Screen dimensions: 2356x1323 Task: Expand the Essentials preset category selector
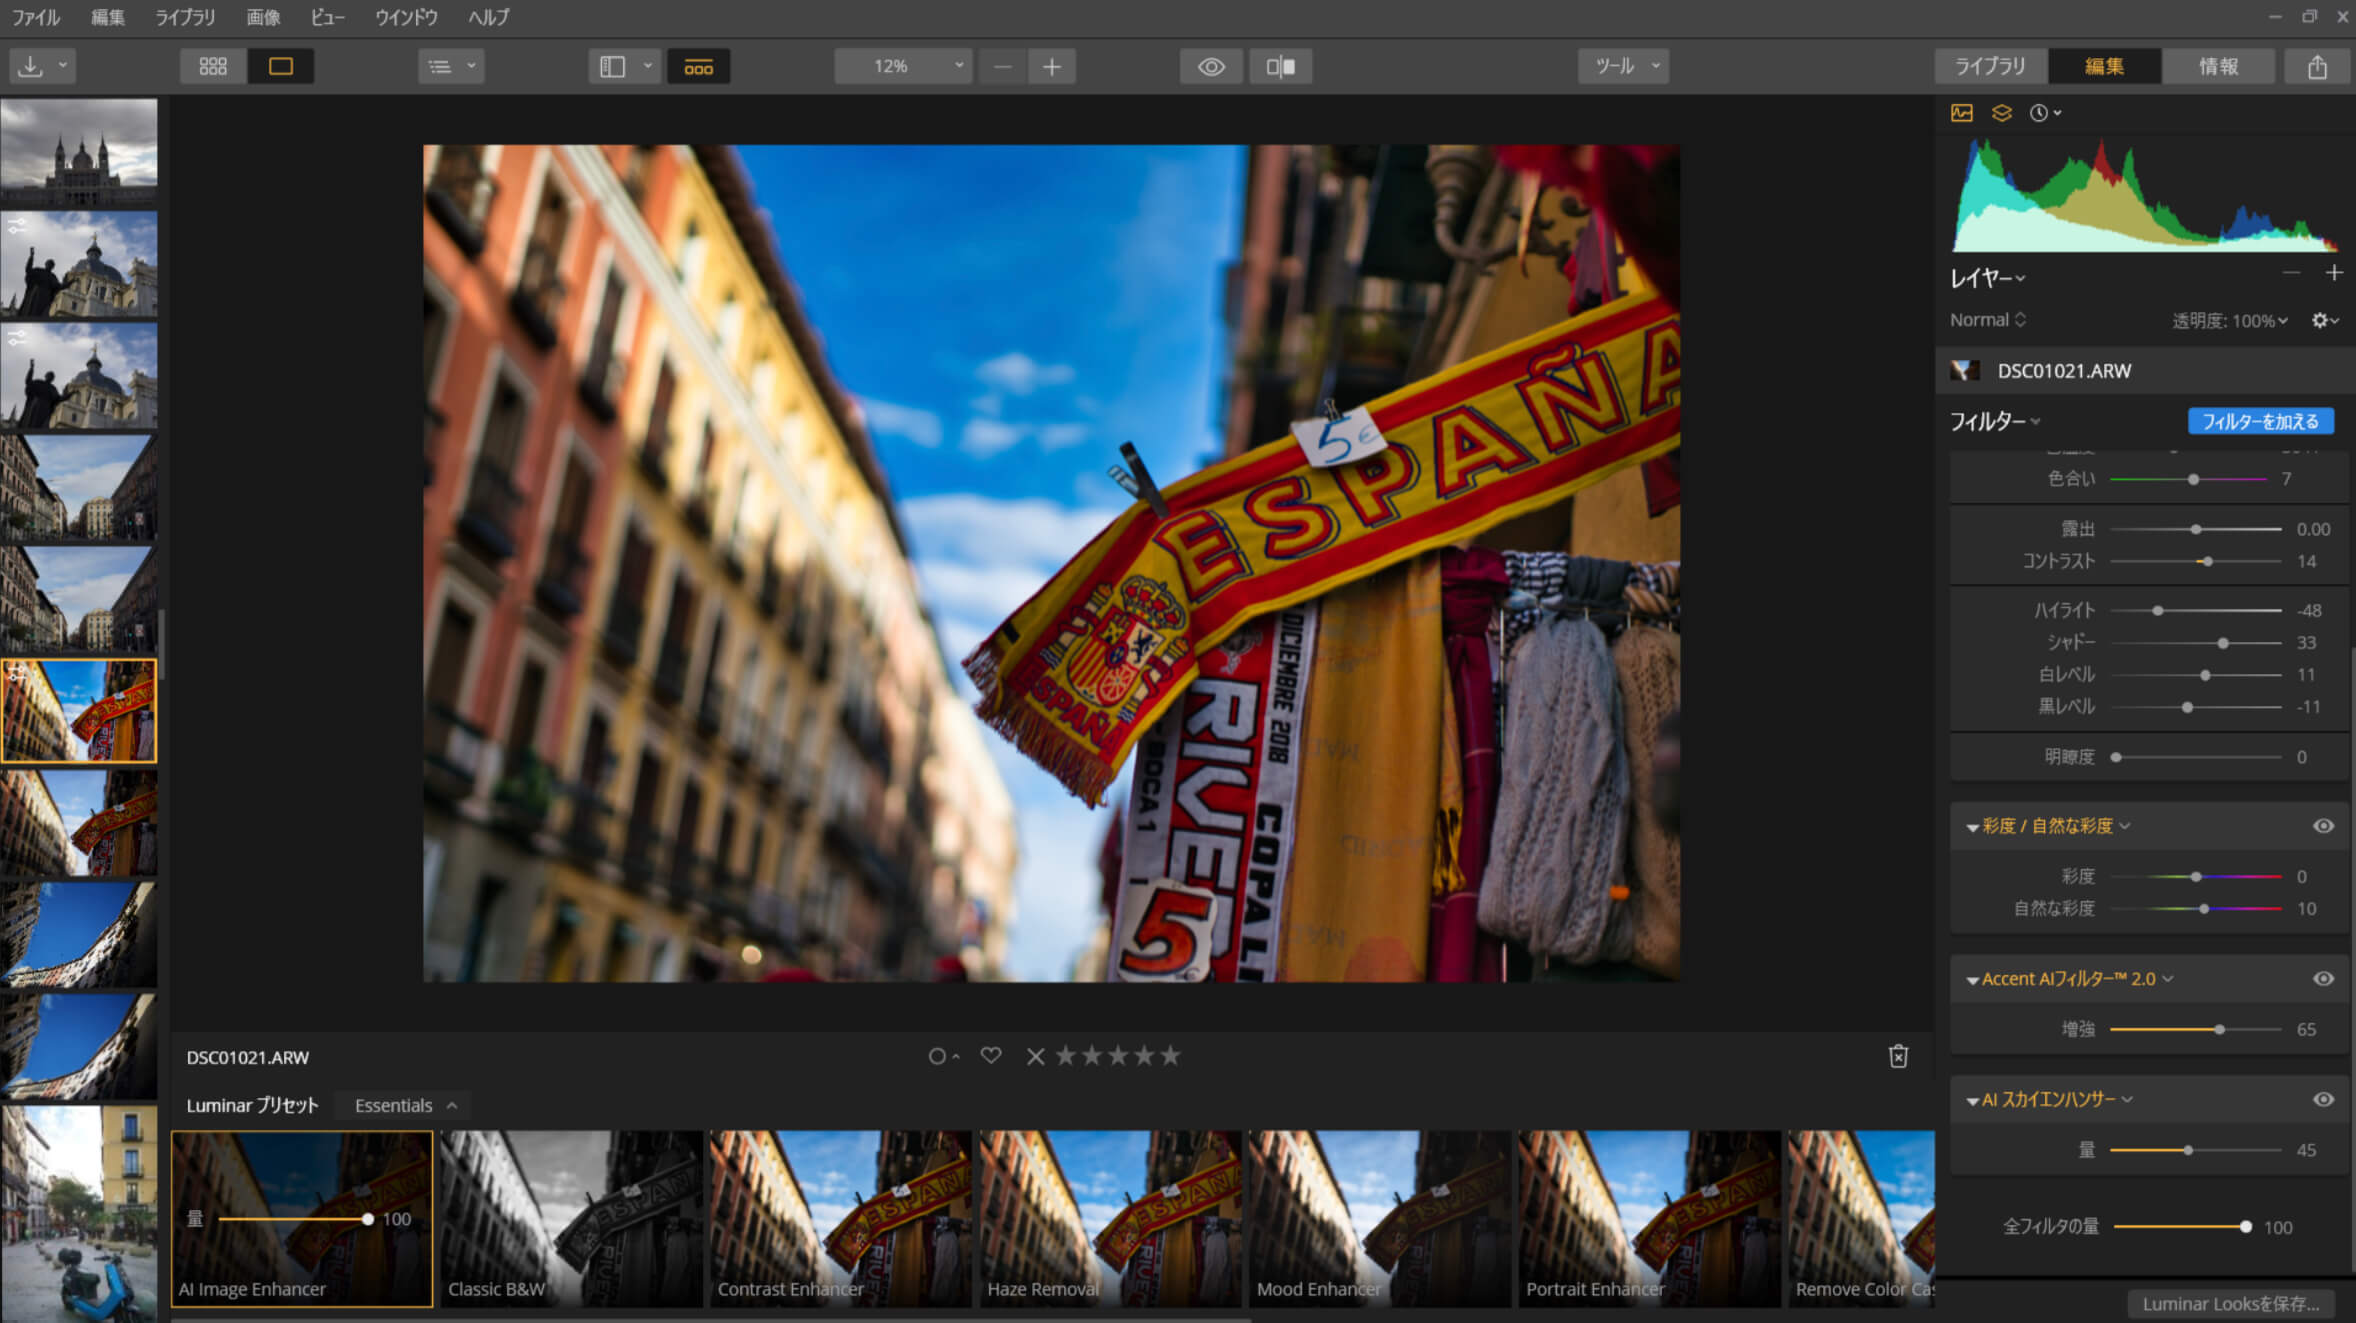coord(405,1105)
